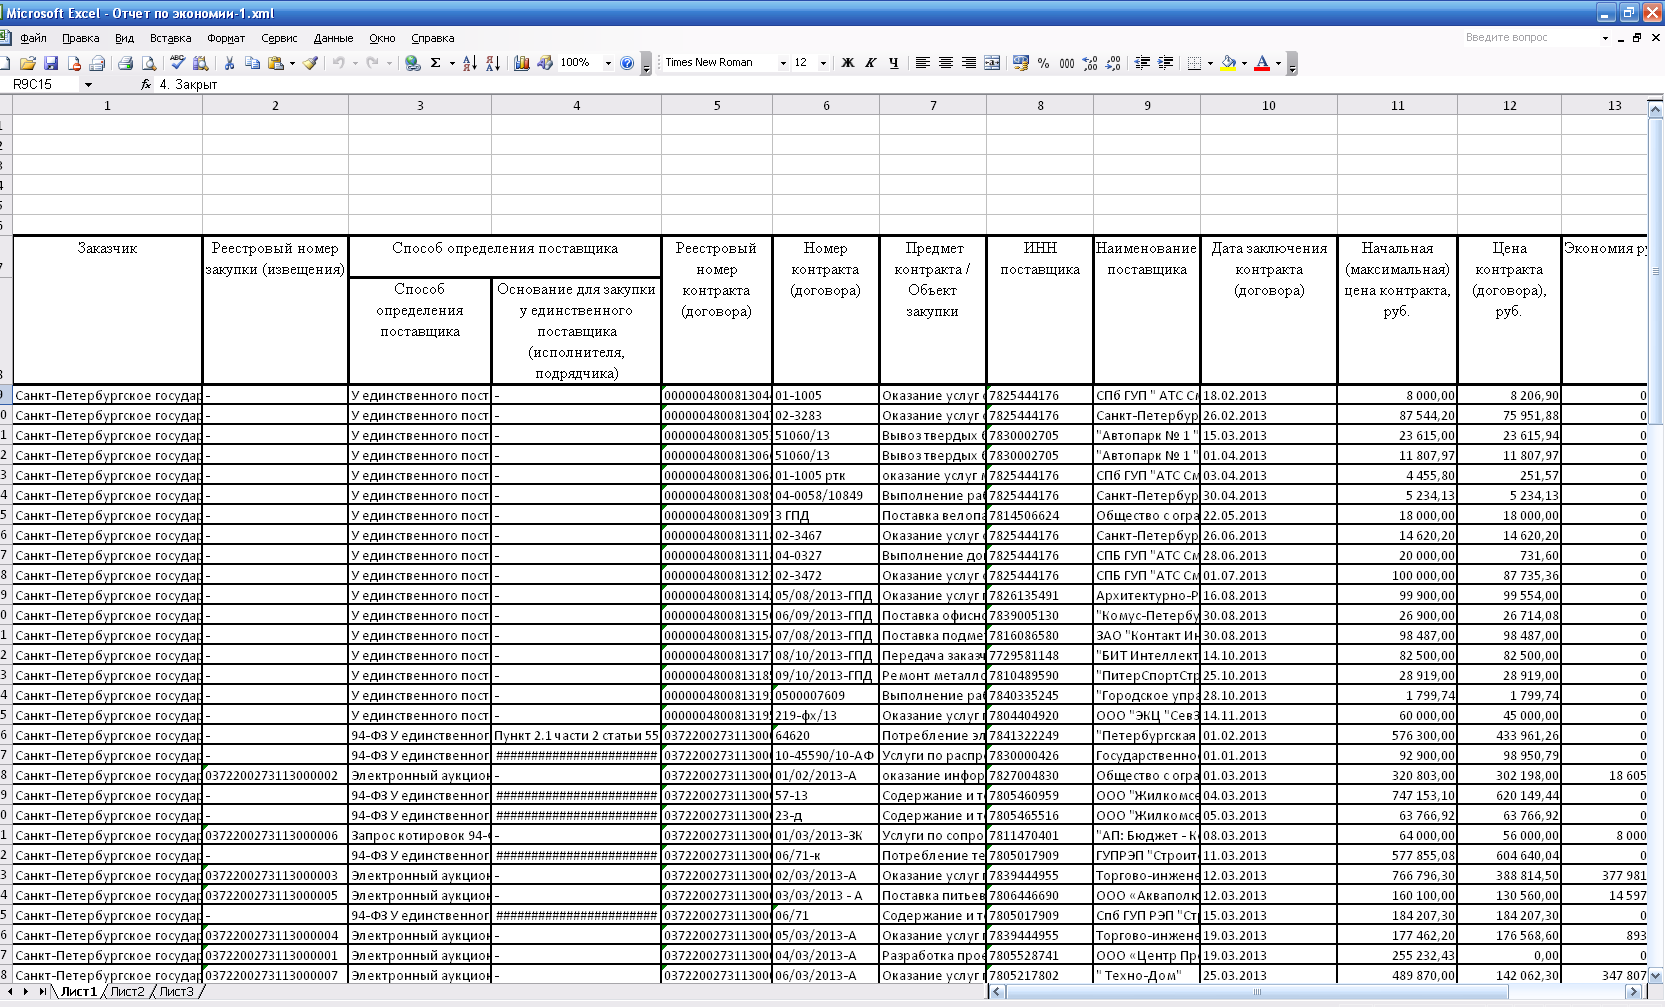Screen dimensions: 1665x1007
Task: Open the Times New Roman font dropdown
Action: click(x=783, y=63)
